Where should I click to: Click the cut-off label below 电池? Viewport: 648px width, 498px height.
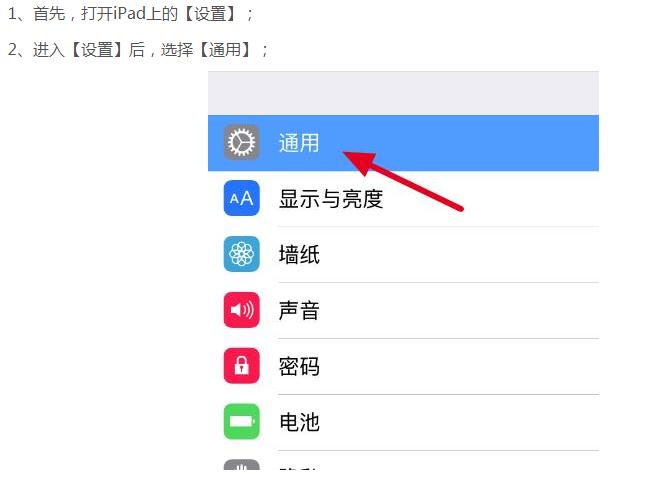tap(298, 468)
